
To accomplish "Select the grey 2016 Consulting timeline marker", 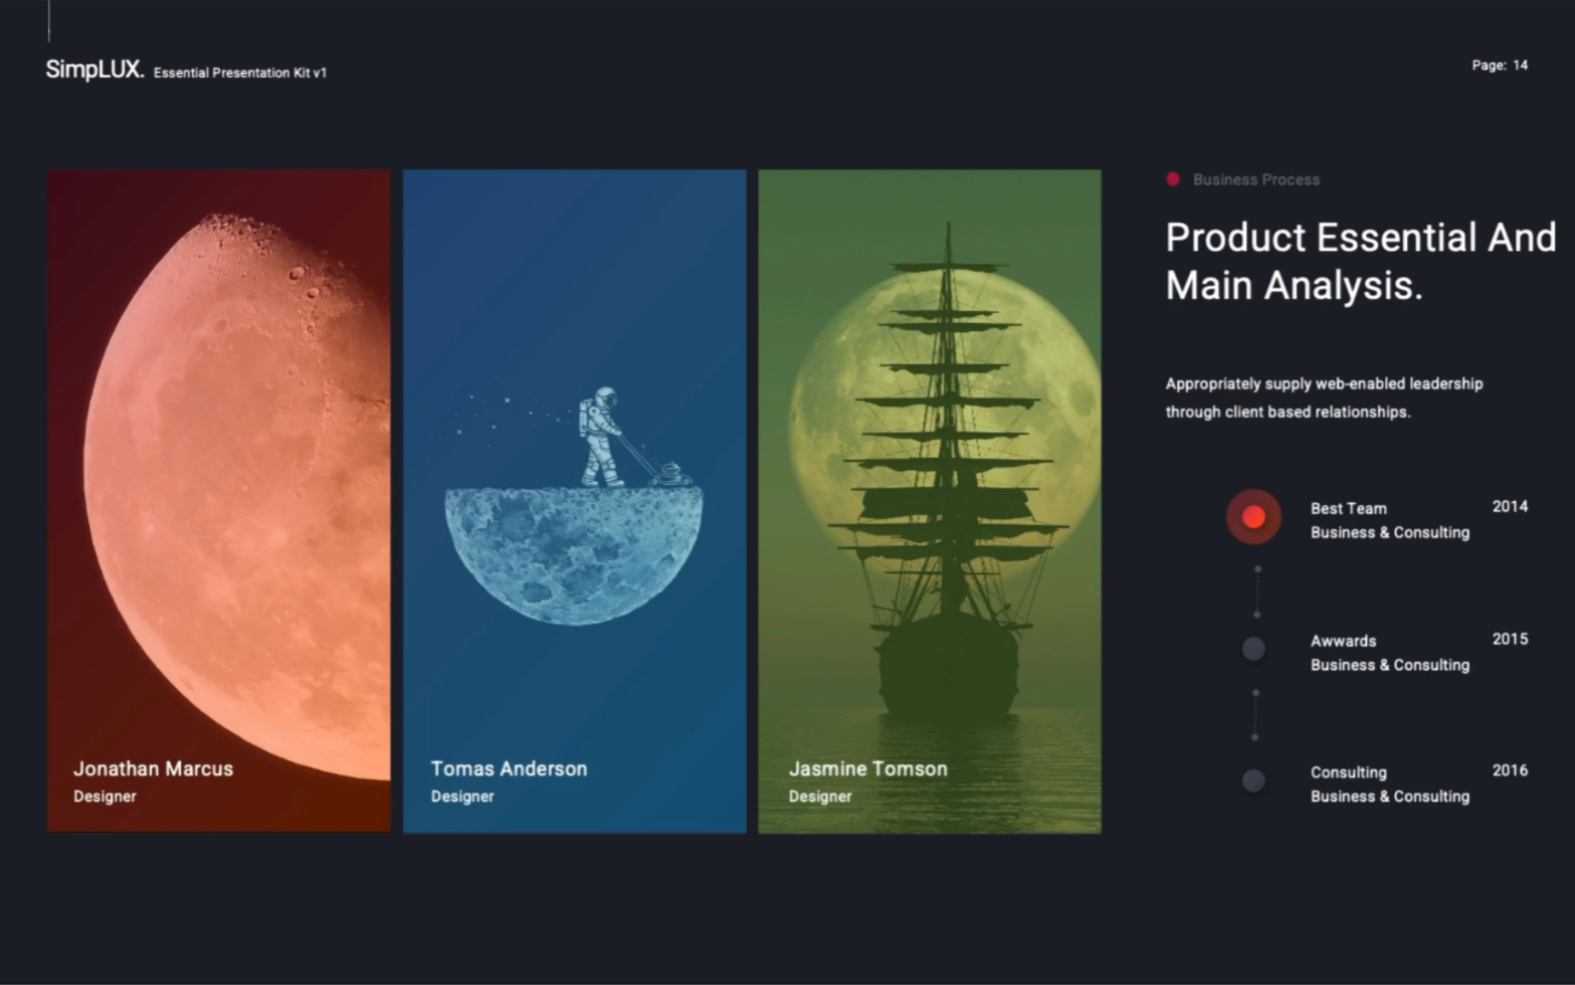I will tap(1253, 781).
